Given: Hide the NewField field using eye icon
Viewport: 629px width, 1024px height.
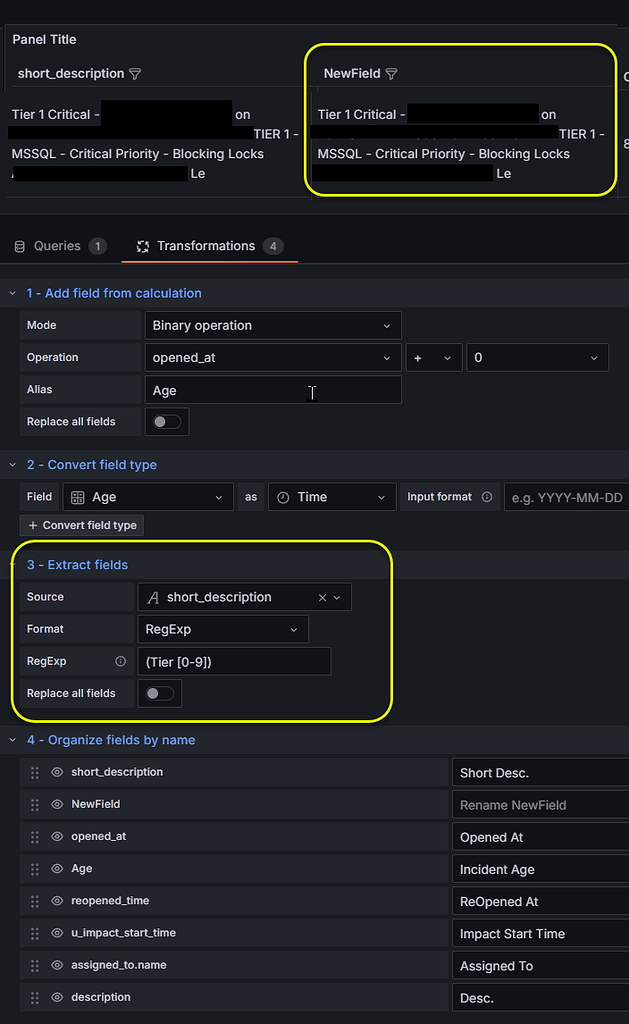Looking at the screenshot, I should point(57,805).
